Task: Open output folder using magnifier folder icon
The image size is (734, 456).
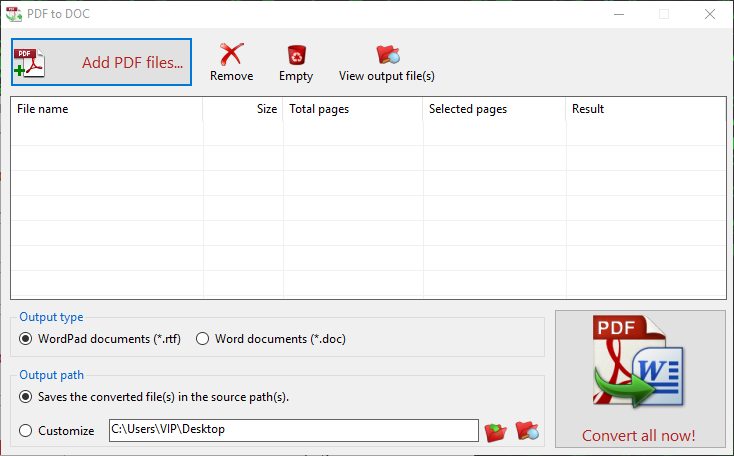Action: (x=527, y=432)
